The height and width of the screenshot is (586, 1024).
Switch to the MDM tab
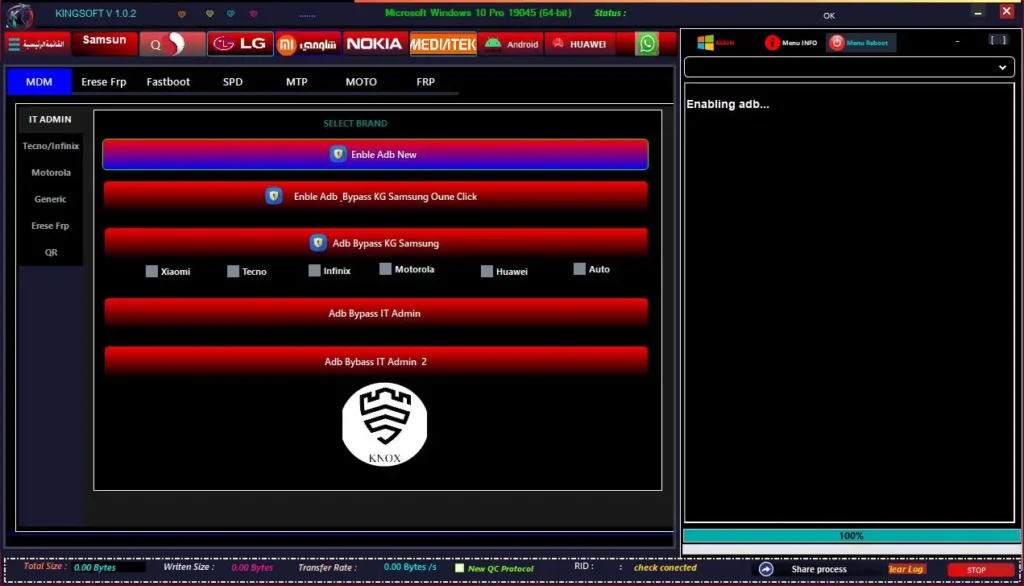tap(39, 82)
